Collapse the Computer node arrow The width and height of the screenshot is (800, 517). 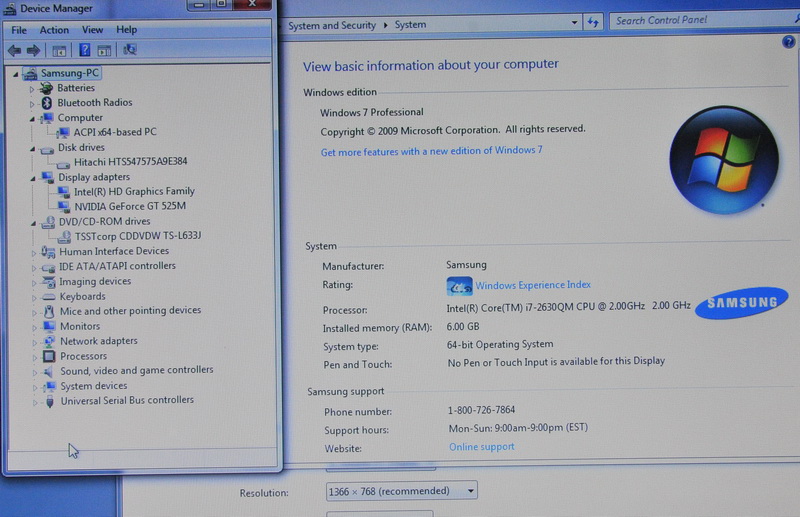(33, 119)
